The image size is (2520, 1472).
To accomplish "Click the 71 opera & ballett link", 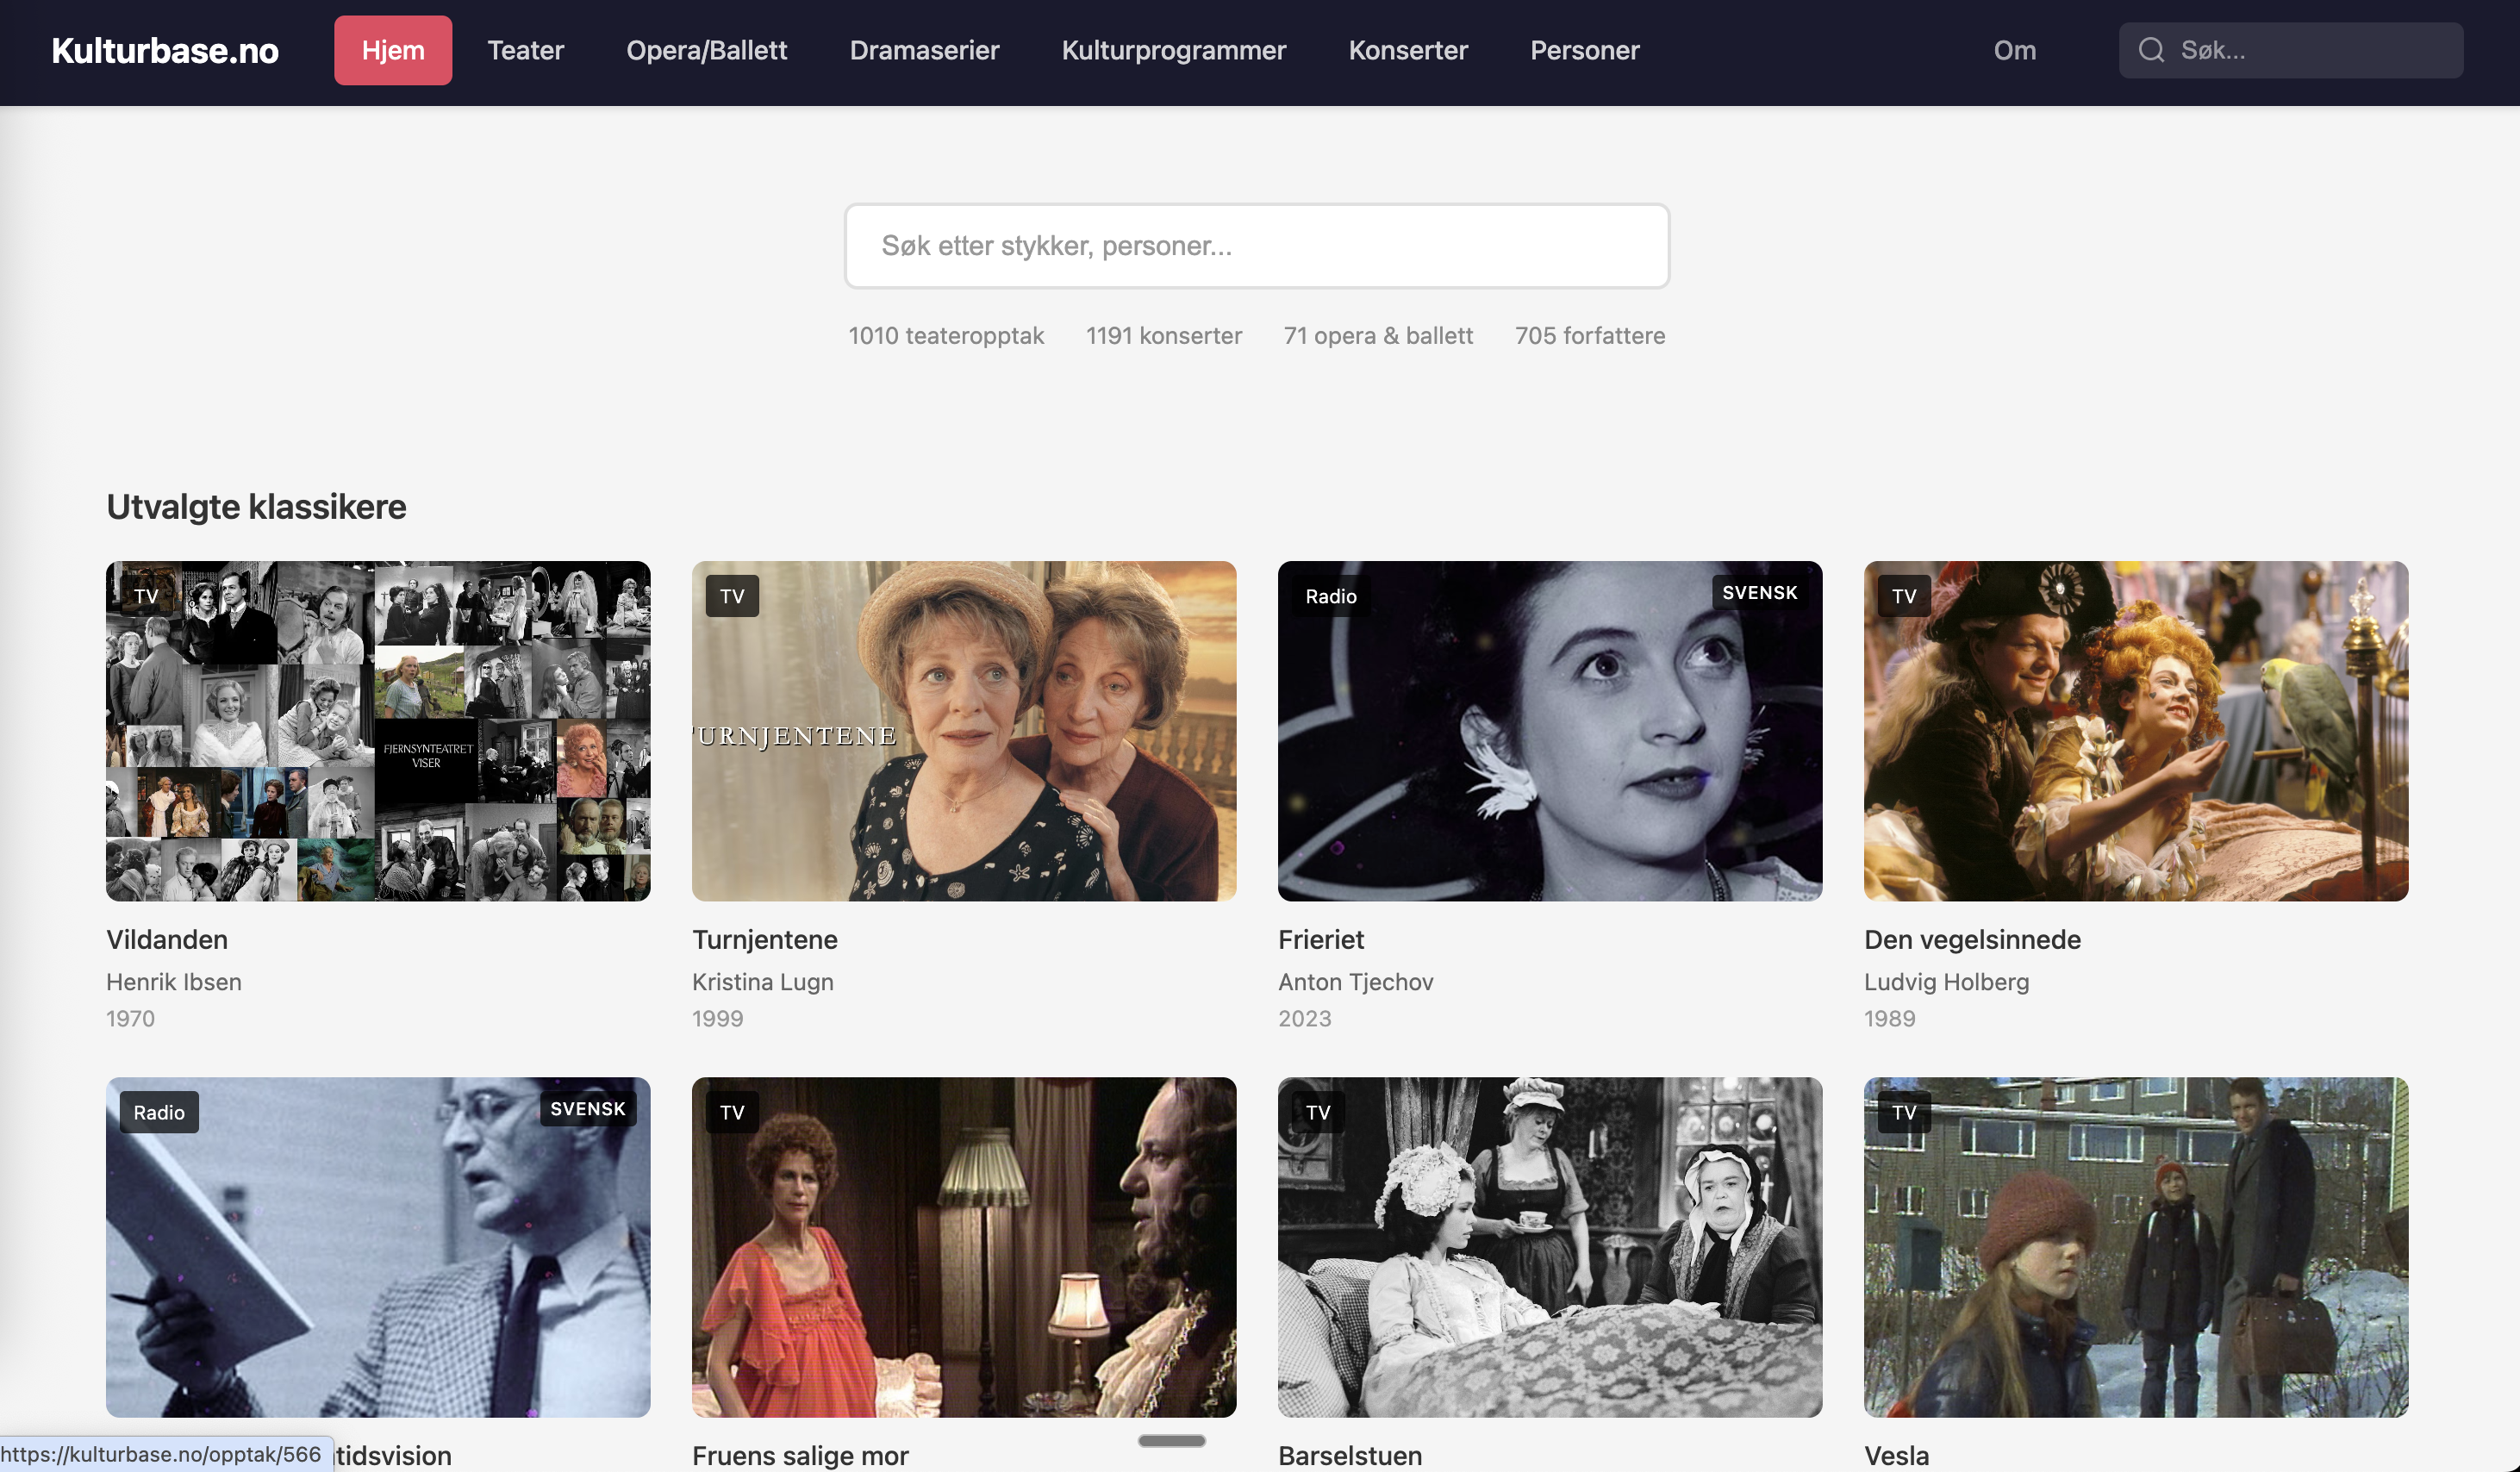I will 1378,335.
